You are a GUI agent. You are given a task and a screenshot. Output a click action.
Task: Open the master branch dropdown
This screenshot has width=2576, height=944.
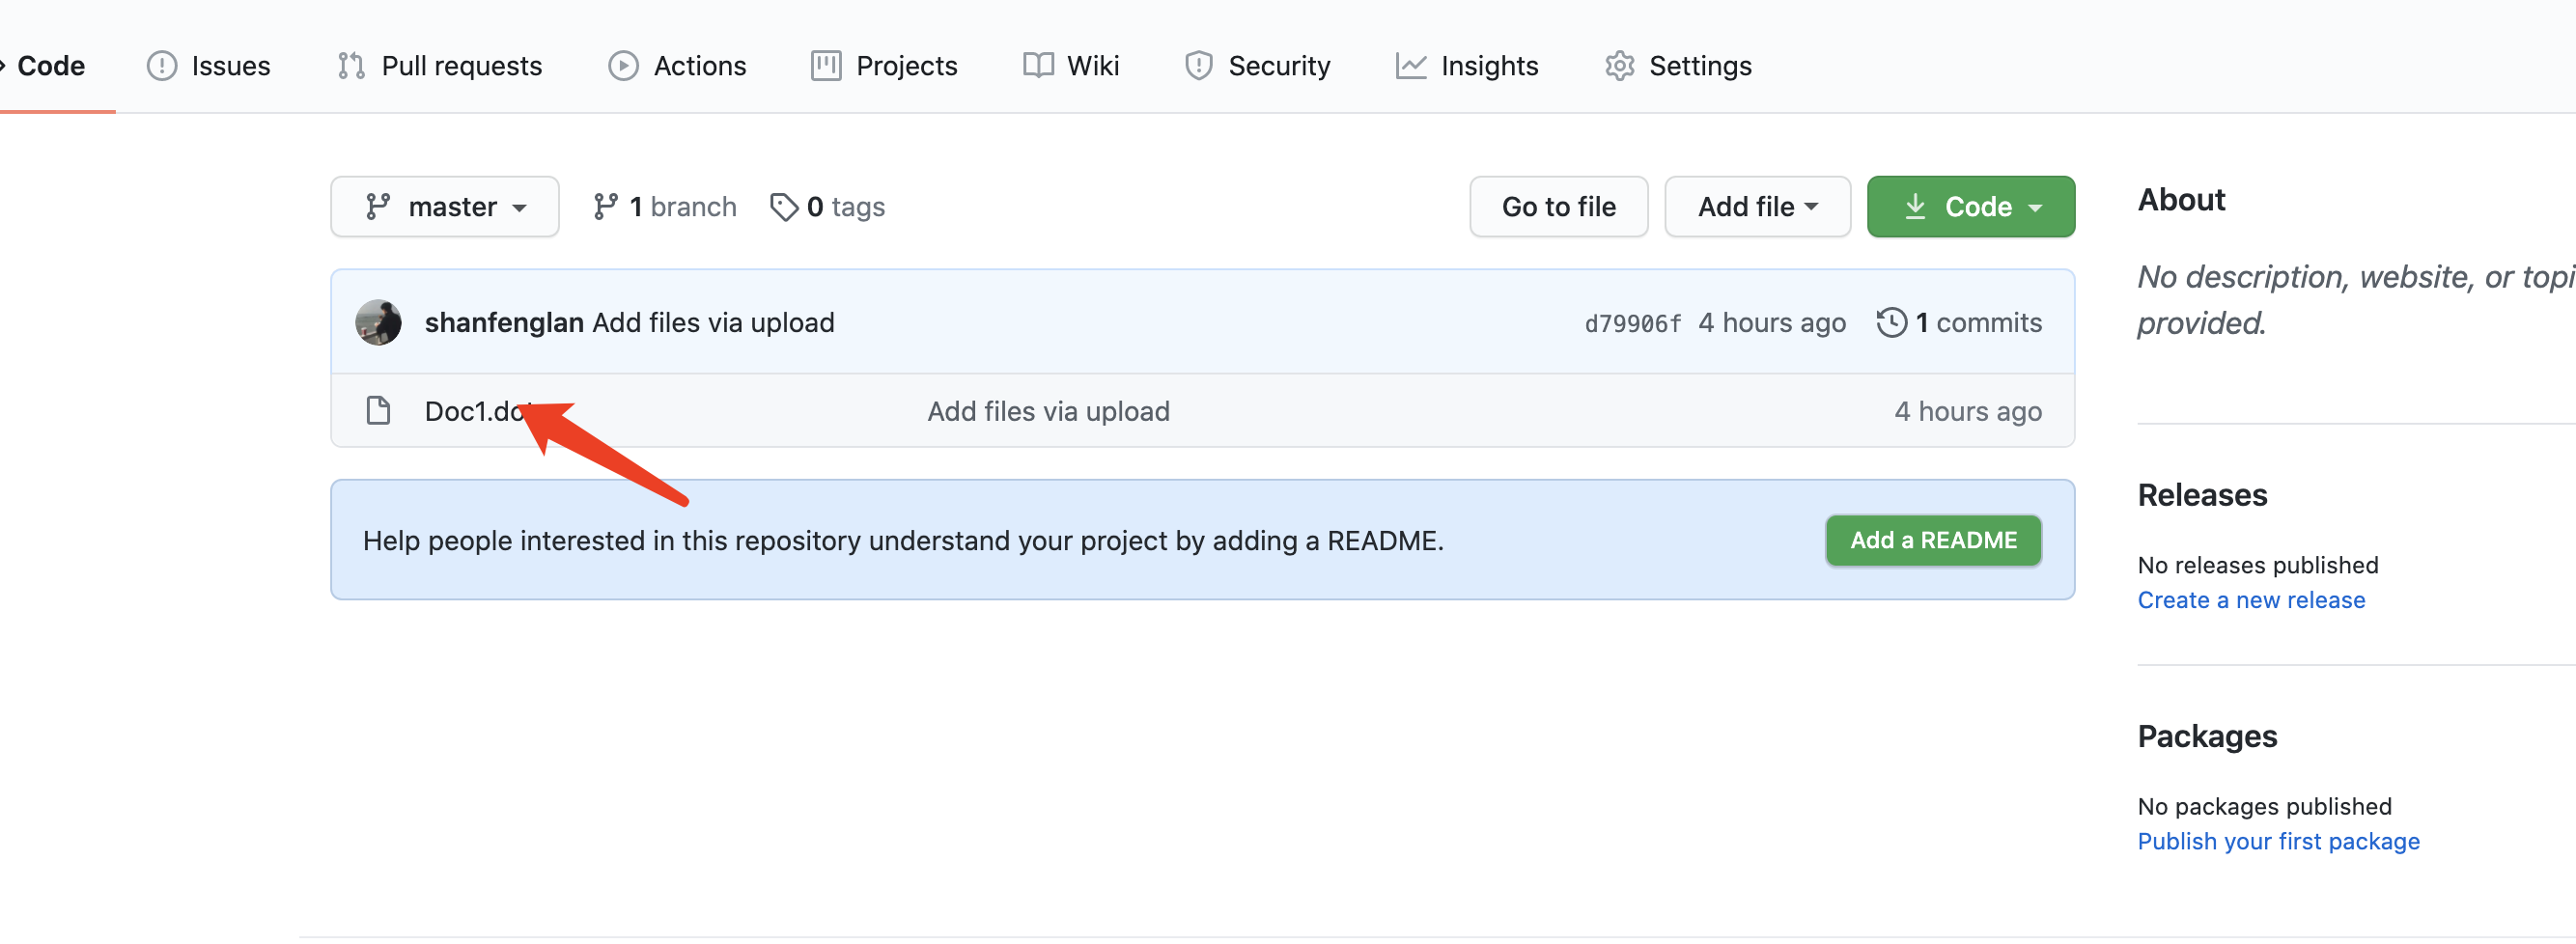click(x=445, y=207)
